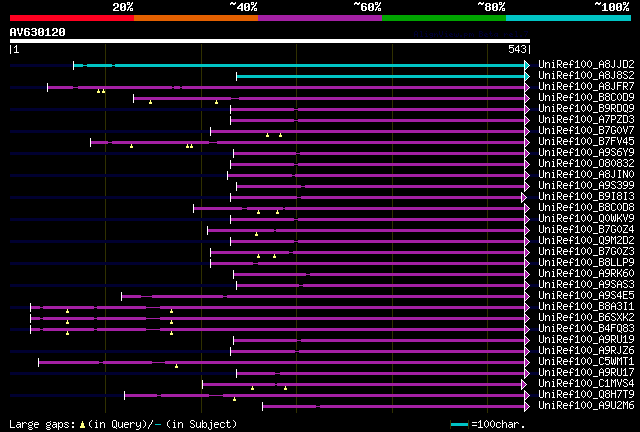Viewport: 640px width, 432px height.
Task: Click the yellow query-gap marker under UniRef100_B7G0Z4 bar
Action: point(256,234)
